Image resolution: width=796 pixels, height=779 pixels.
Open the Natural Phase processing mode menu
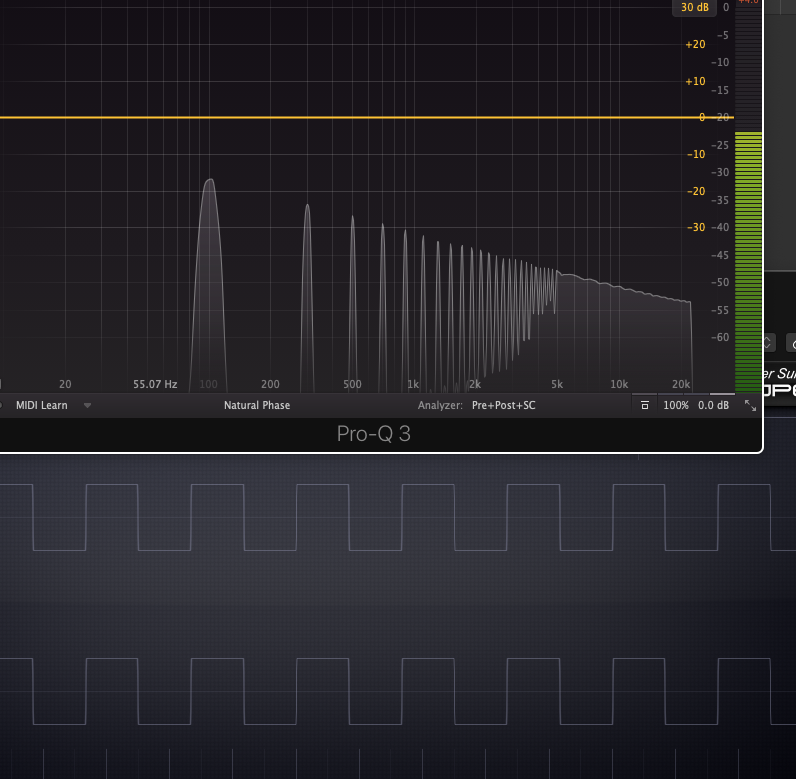tap(257, 405)
